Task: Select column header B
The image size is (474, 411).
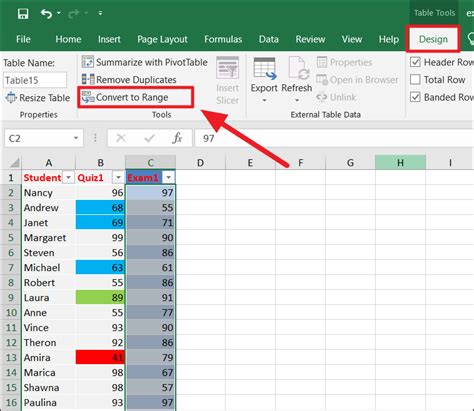Action: point(100,163)
